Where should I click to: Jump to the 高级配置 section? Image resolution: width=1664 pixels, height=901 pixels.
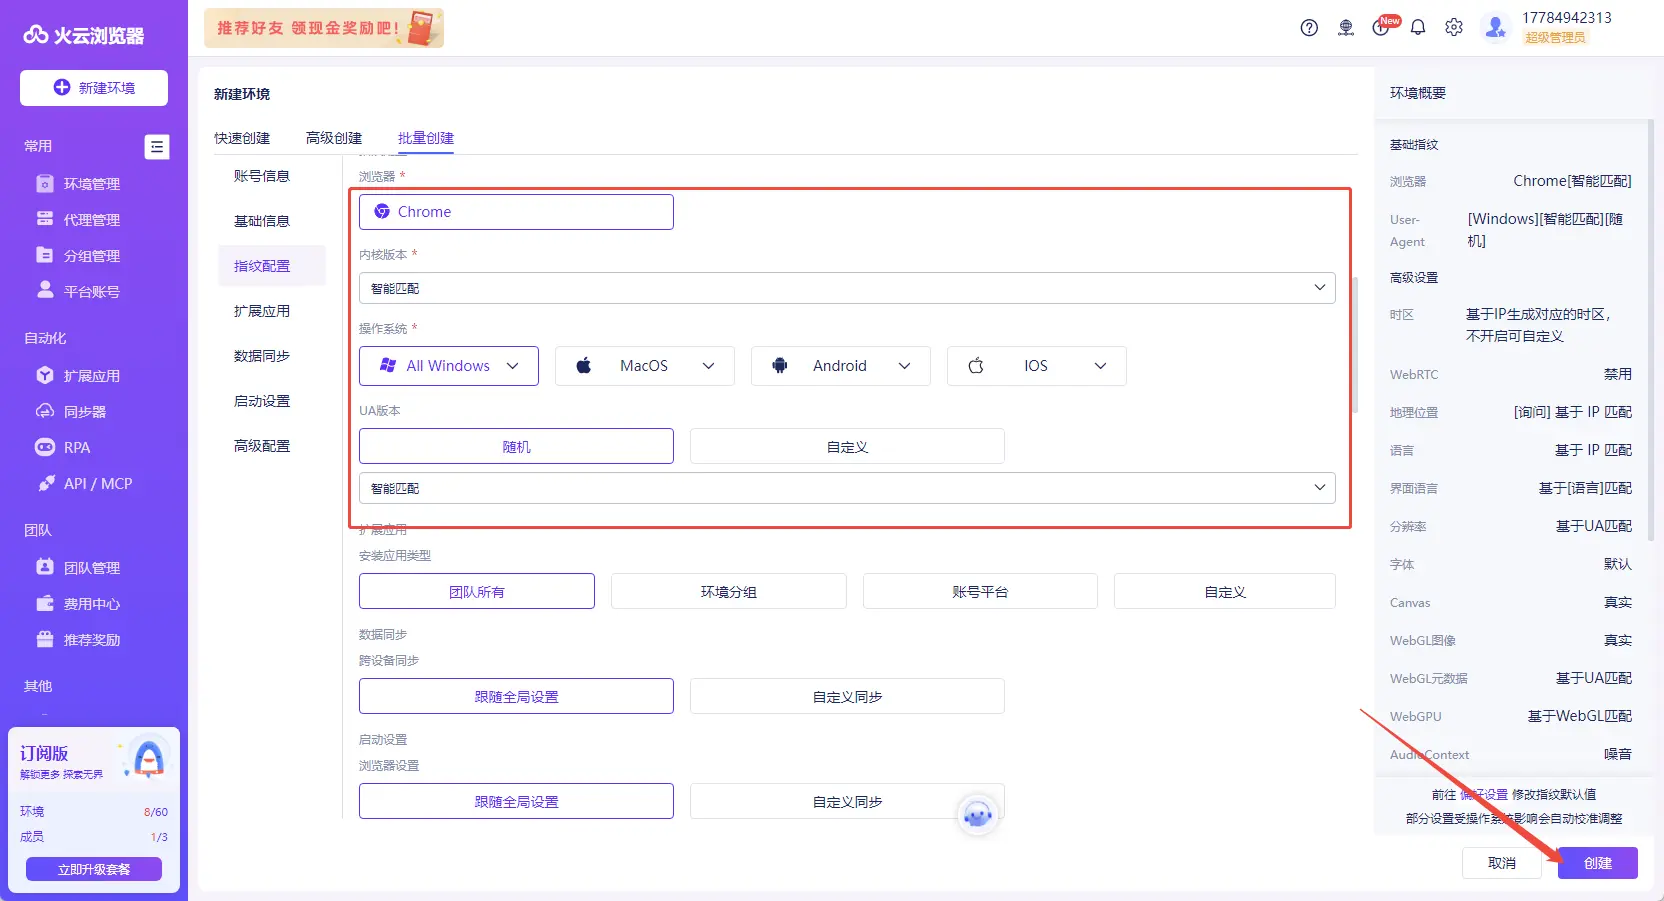[x=262, y=446]
